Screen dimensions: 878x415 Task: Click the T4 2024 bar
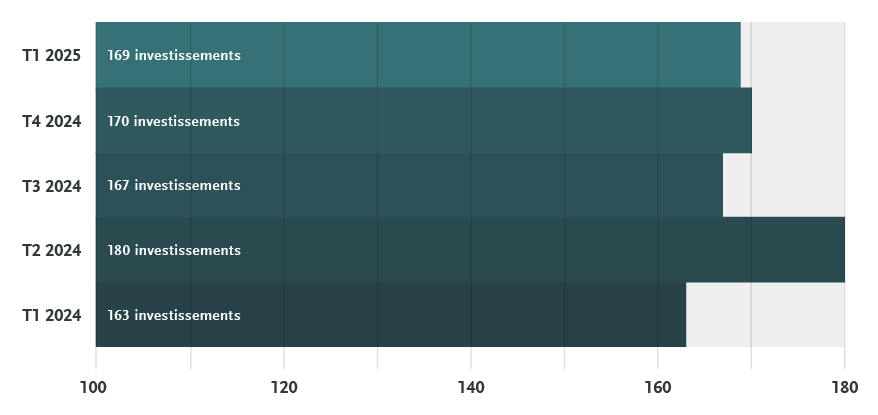[424, 120]
